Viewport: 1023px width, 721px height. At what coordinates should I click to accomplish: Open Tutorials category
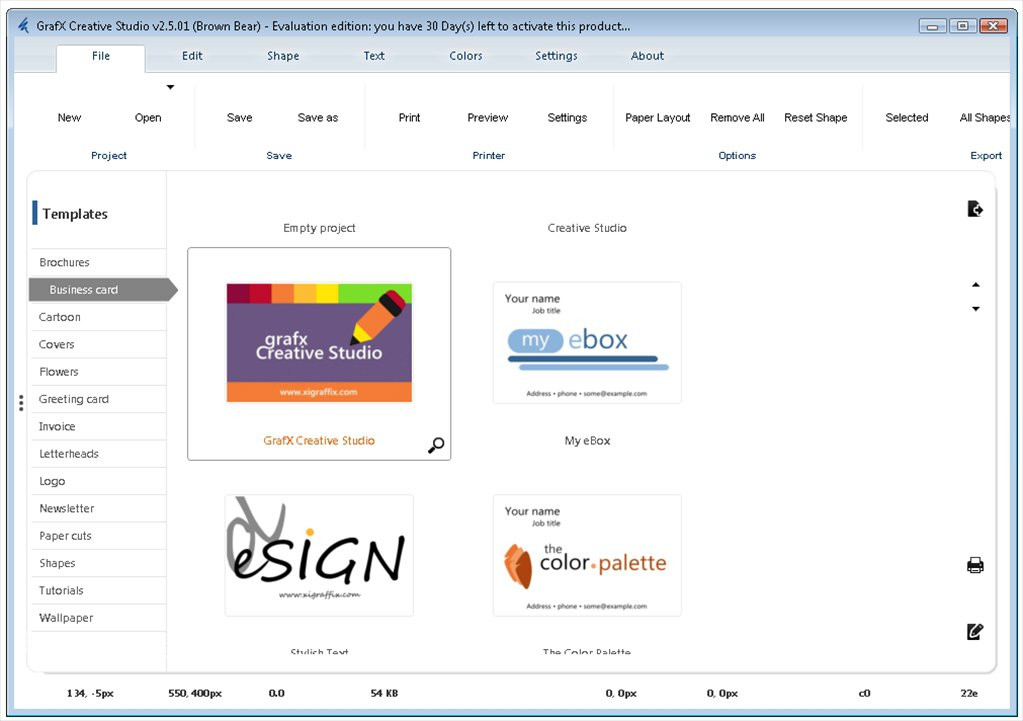click(x=98, y=591)
